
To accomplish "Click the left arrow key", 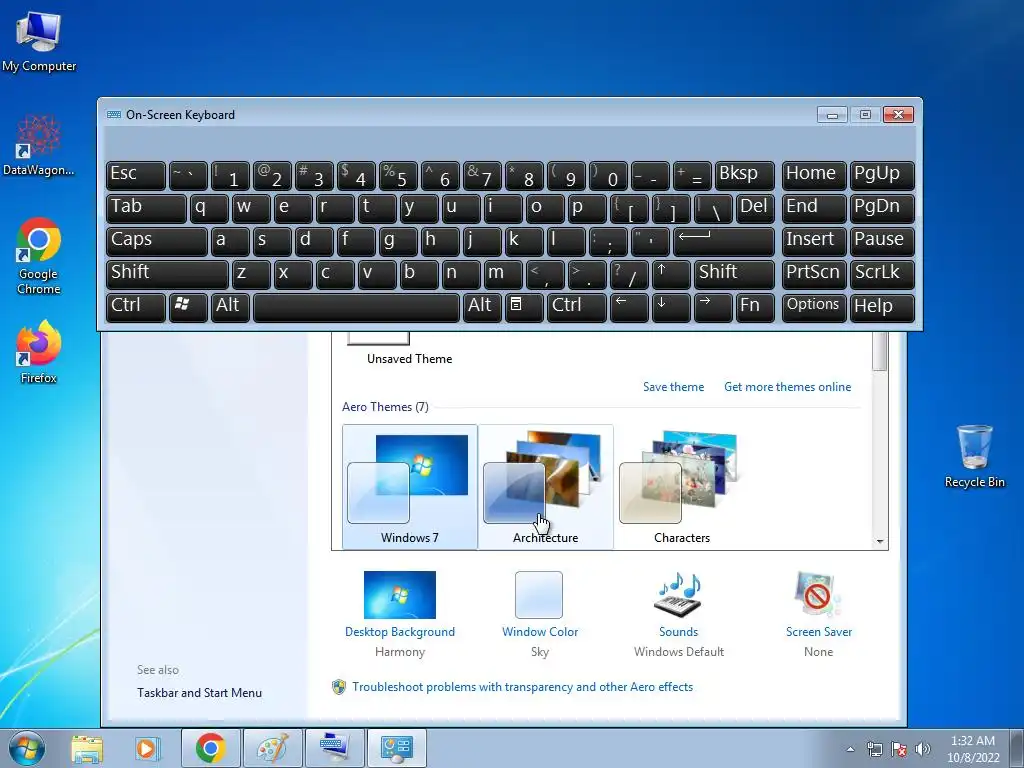I will tap(629, 307).
